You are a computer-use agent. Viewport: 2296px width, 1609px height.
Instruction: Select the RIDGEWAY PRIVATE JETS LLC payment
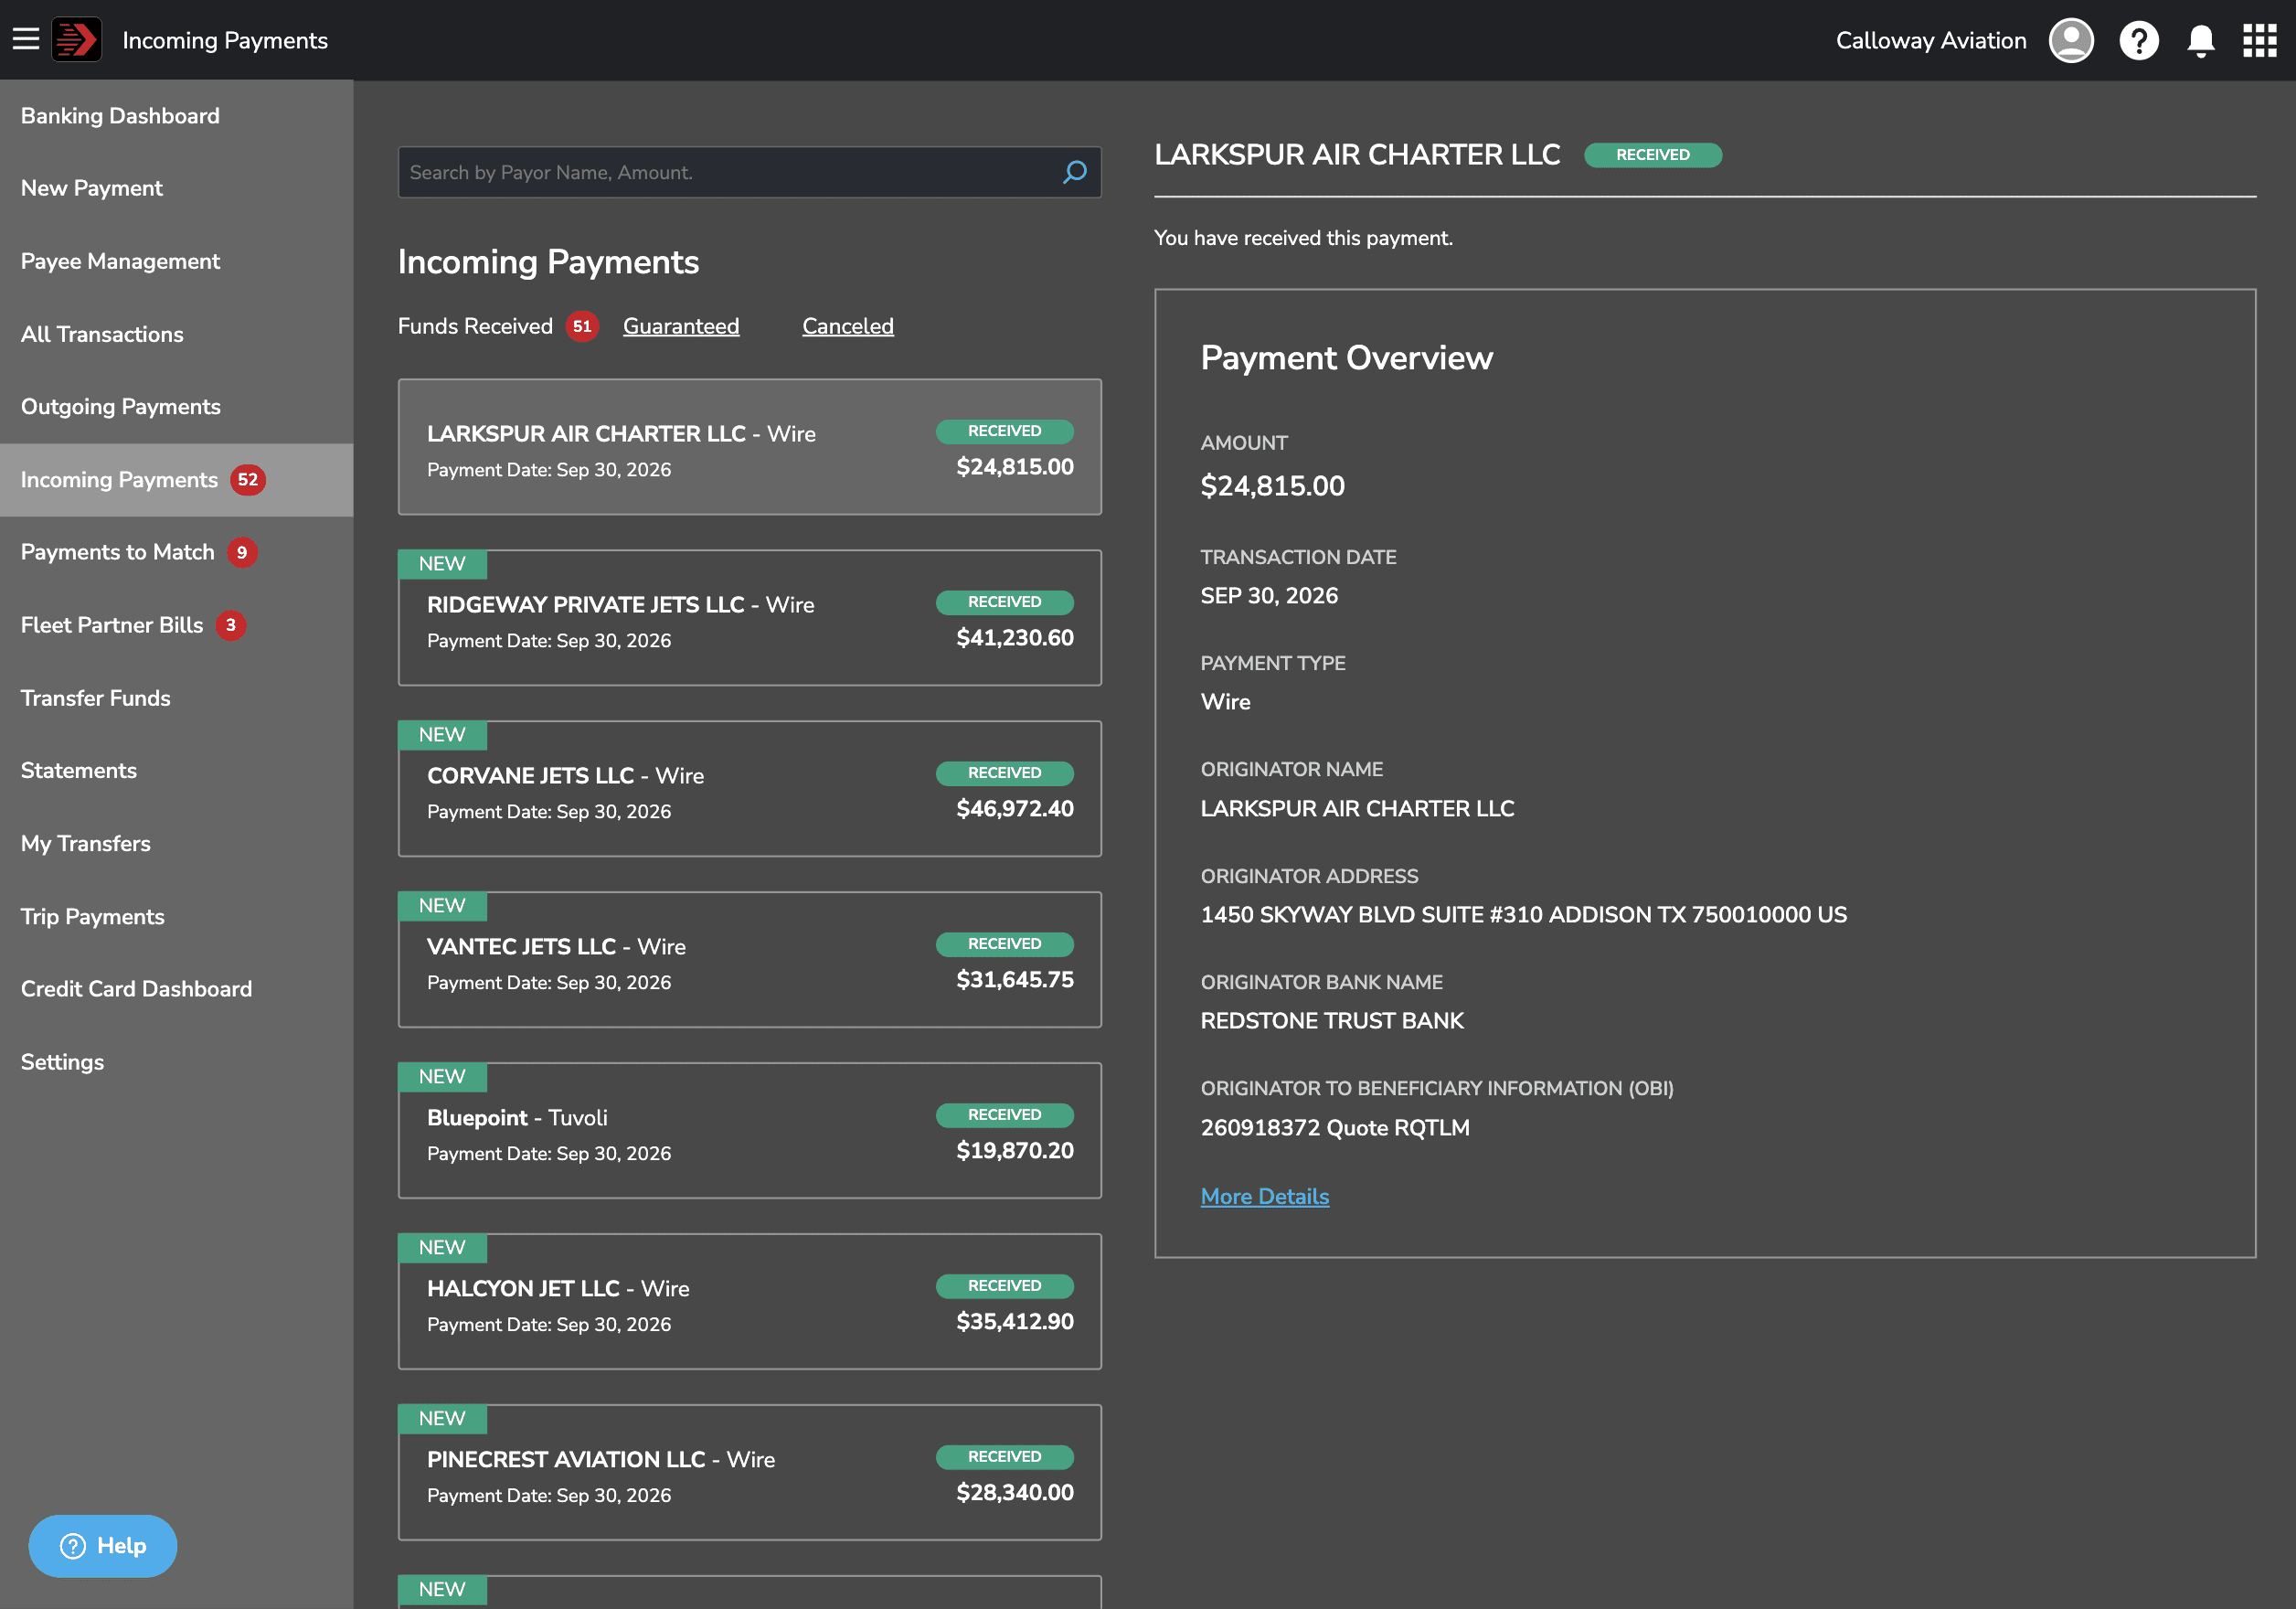click(750, 618)
